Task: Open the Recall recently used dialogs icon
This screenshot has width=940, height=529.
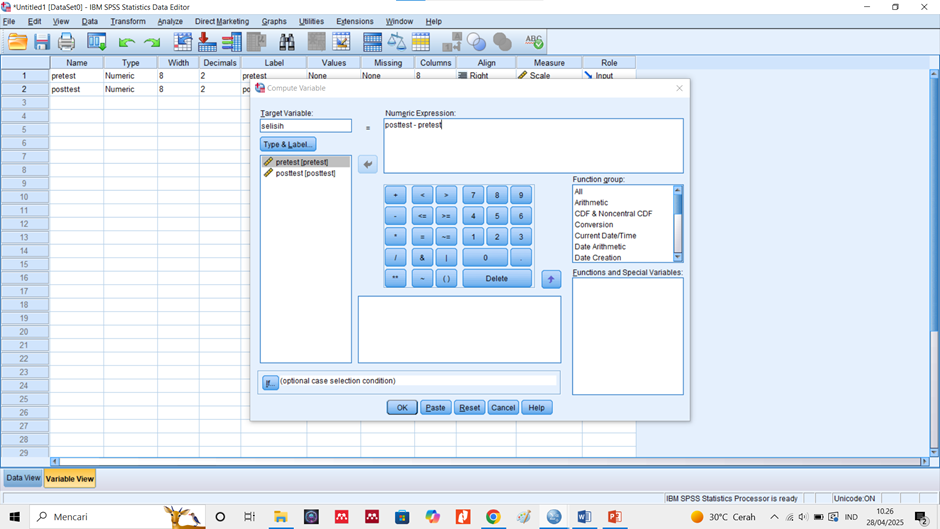Action: pyautogui.click(x=96, y=42)
